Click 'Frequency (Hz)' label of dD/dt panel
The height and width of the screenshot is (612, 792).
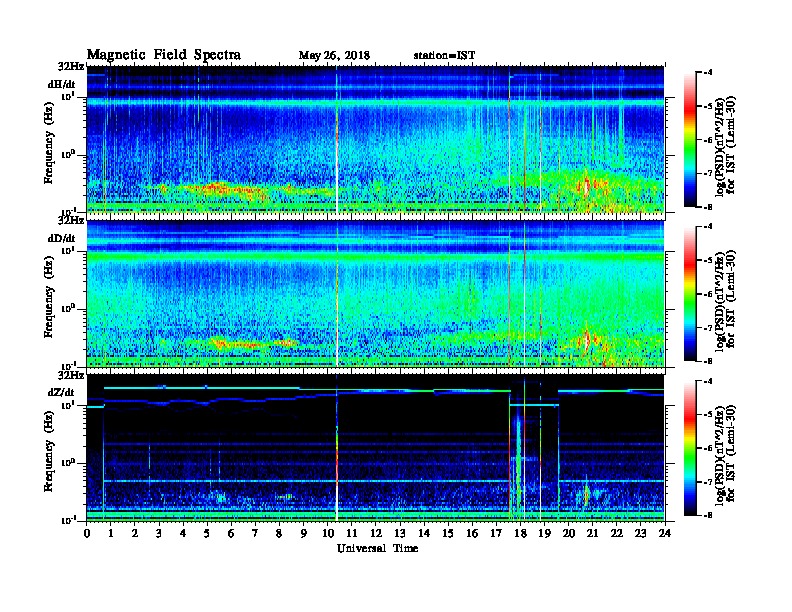tap(49, 298)
